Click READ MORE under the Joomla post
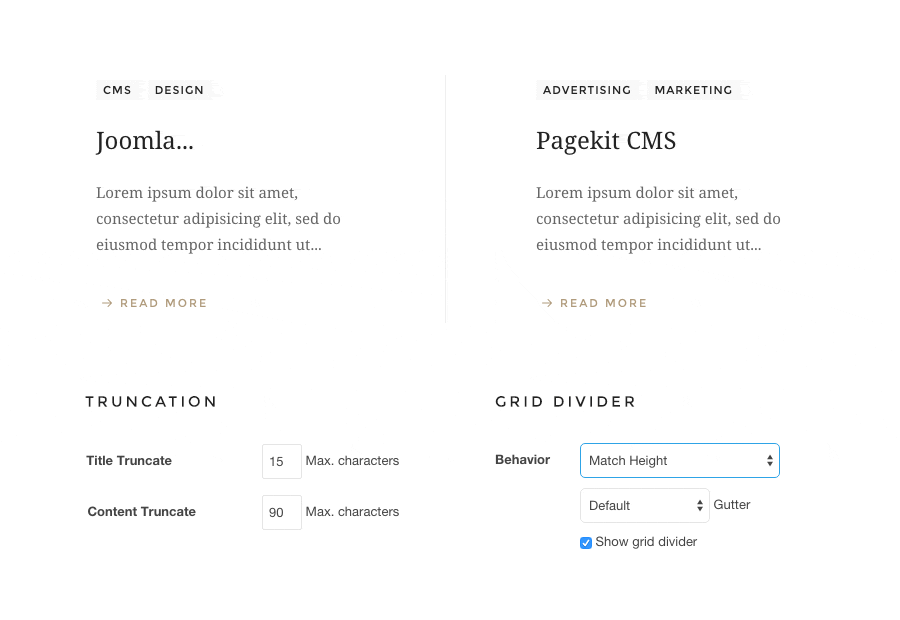Screen dimensions: 900x620 pyautogui.click(x=163, y=303)
